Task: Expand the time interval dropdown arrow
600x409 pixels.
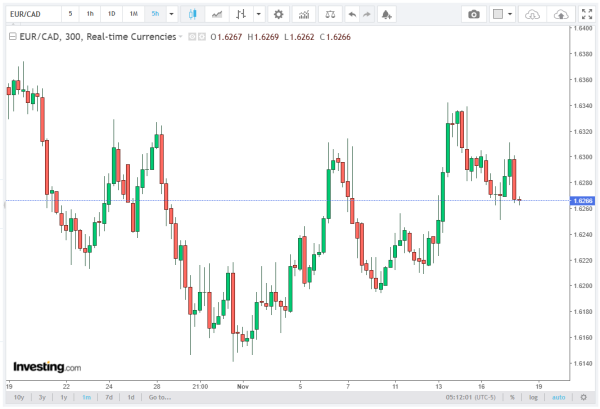Action: 171,15
